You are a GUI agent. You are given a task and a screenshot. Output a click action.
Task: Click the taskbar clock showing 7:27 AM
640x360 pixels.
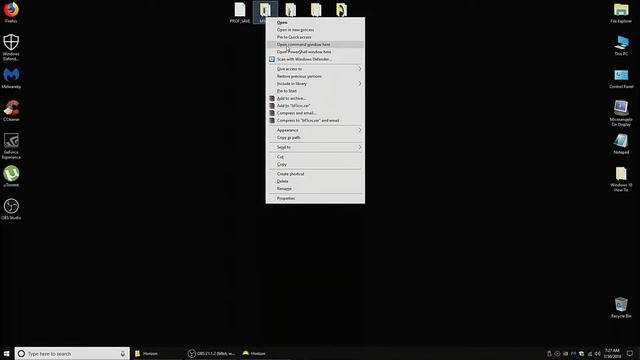(x=612, y=353)
